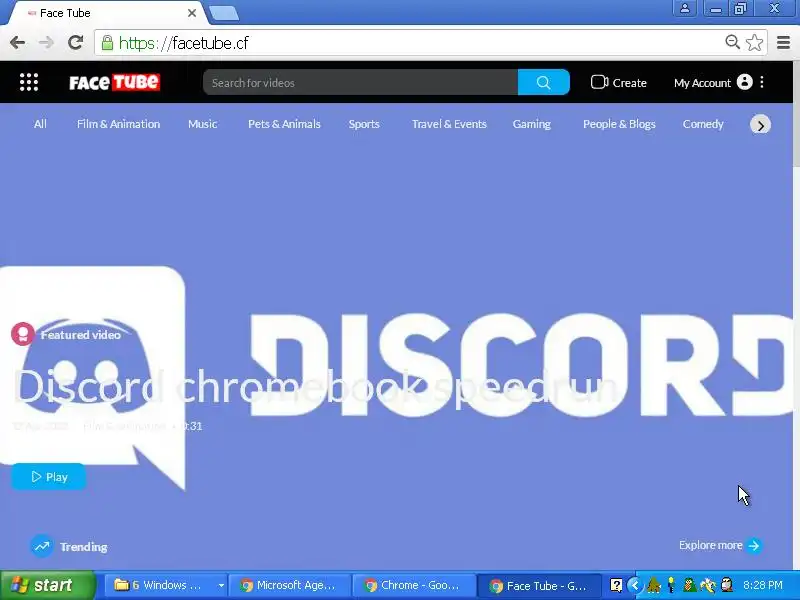Reload the page
800x600 pixels.
tap(76, 42)
